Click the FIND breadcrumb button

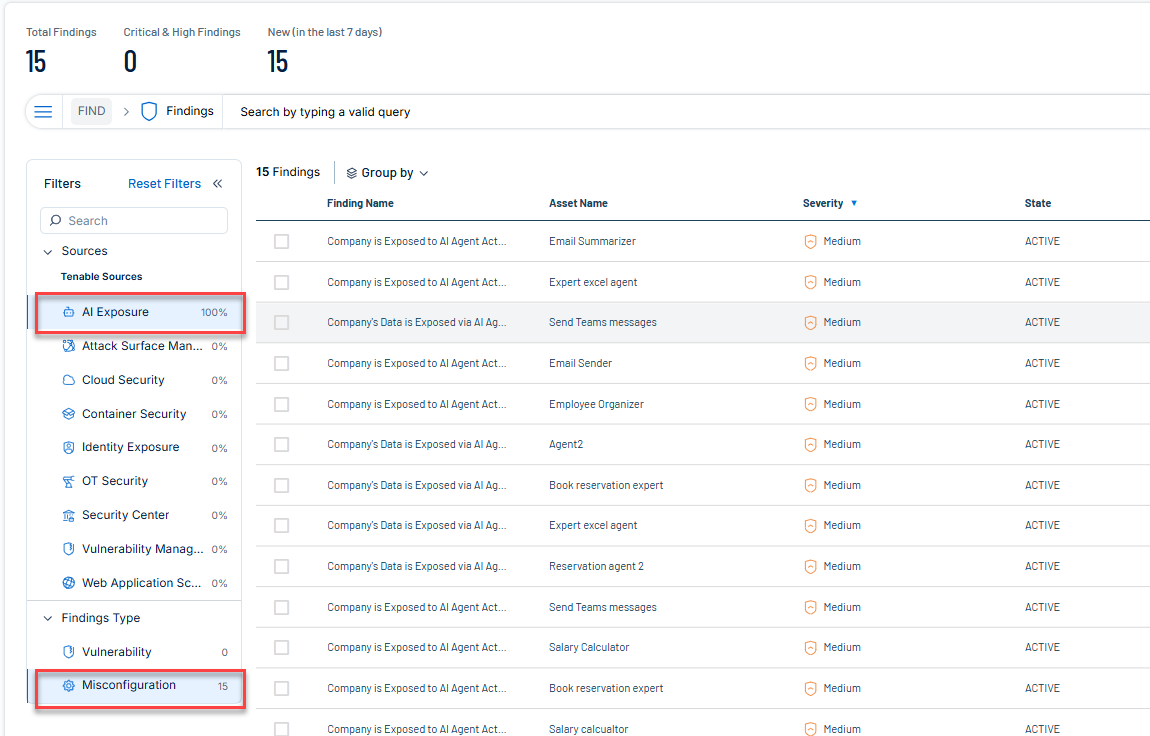point(91,112)
